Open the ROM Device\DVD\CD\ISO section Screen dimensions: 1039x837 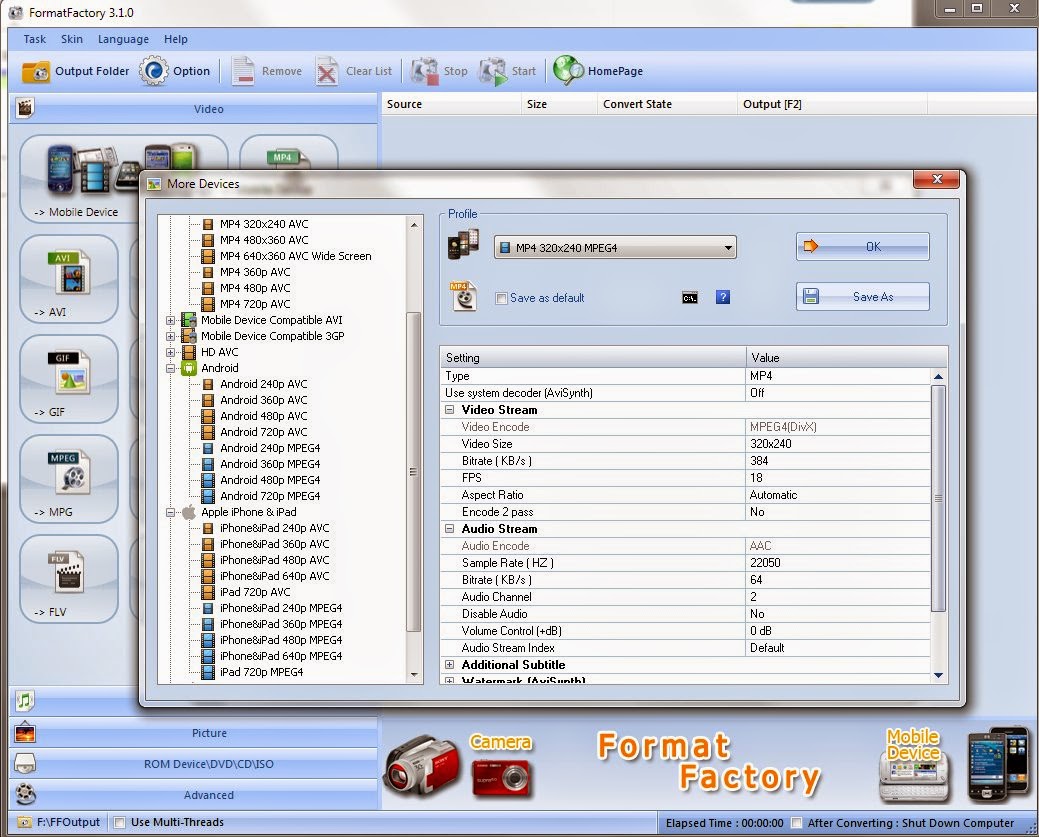tap(208, 763)
